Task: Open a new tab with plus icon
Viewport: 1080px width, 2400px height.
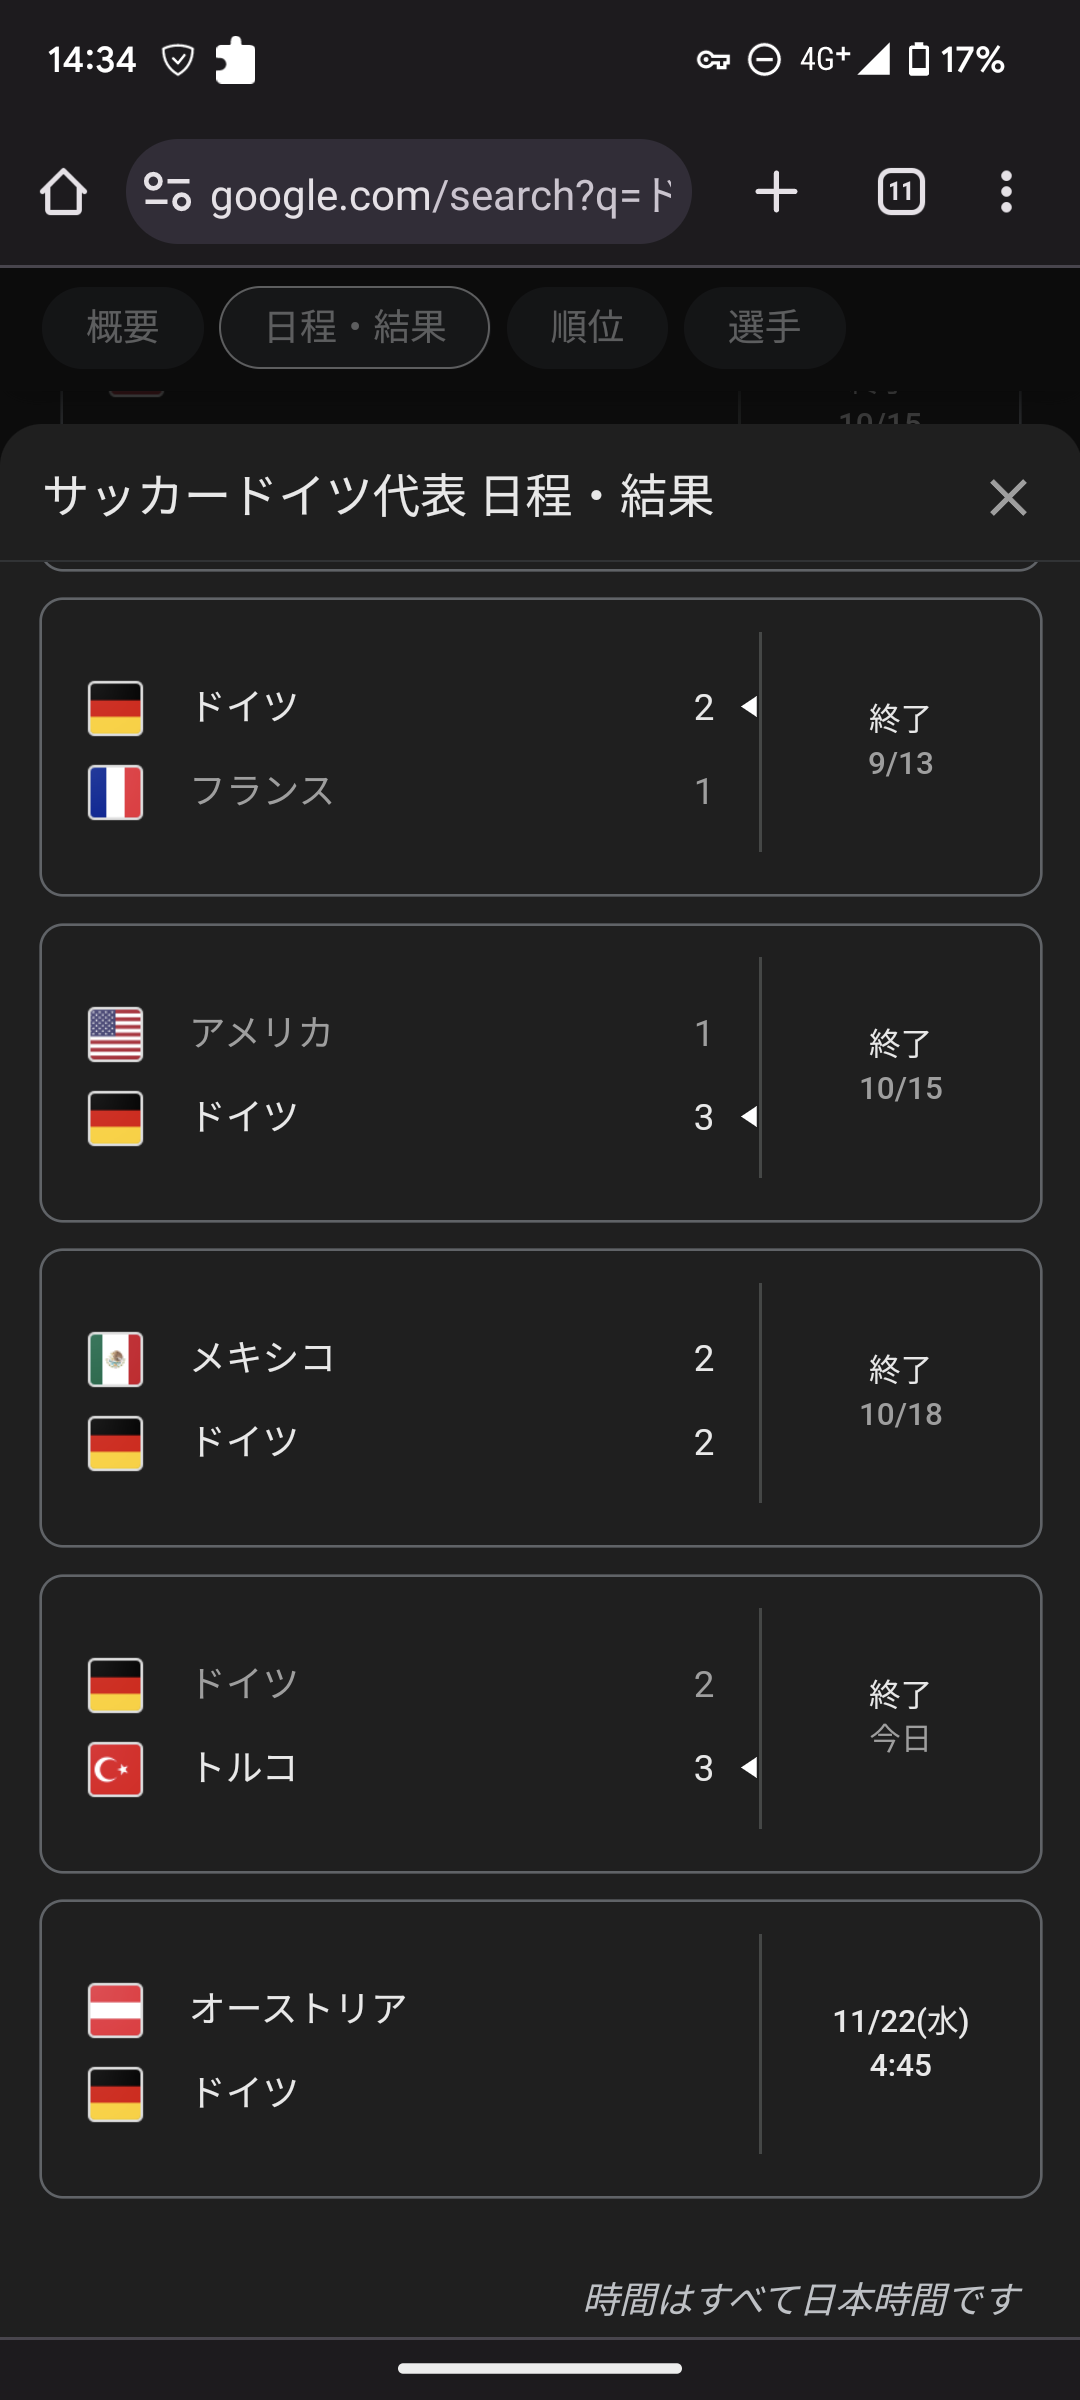Action: point(776,192)
